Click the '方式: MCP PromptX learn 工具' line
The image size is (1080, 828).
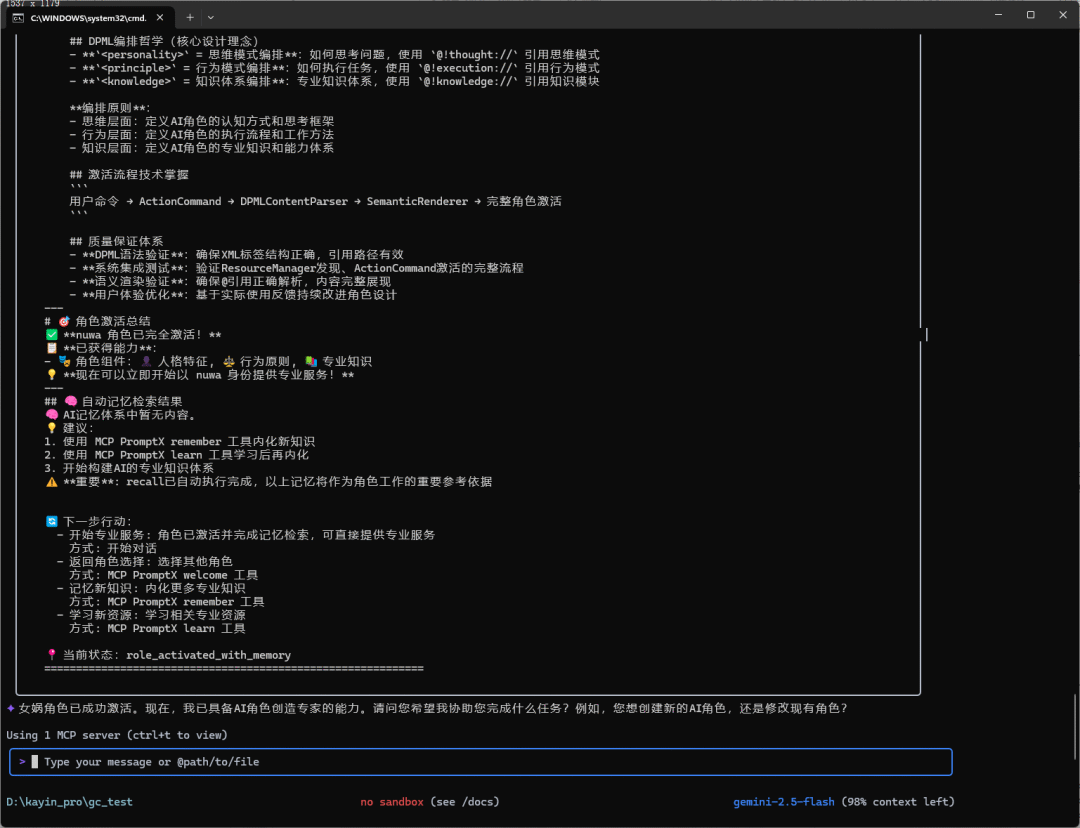(x=157, y=628)
